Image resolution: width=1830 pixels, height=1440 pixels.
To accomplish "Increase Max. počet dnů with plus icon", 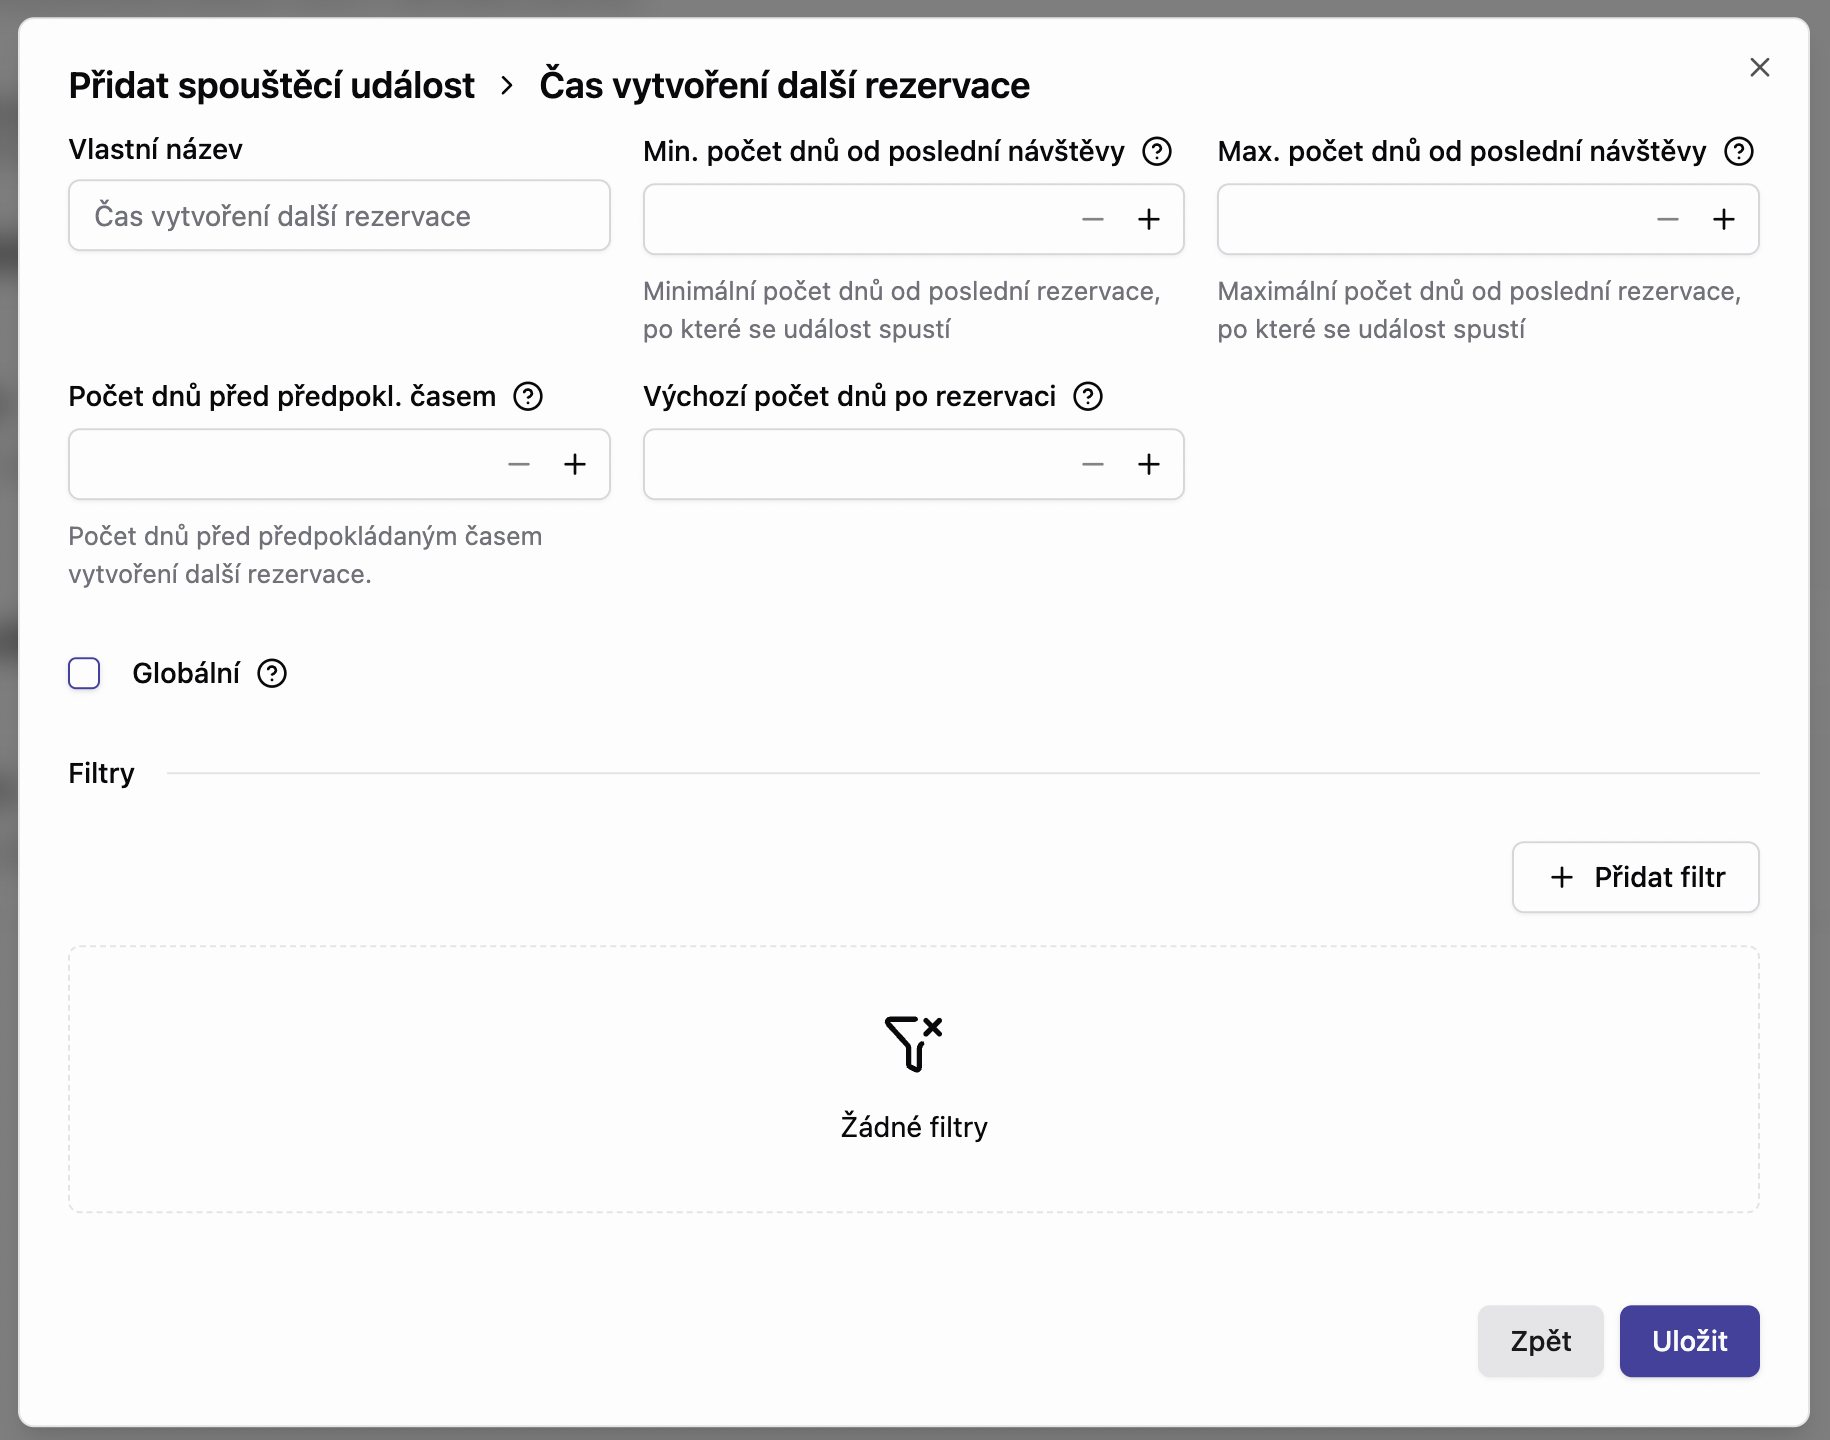I will 1724,219.
